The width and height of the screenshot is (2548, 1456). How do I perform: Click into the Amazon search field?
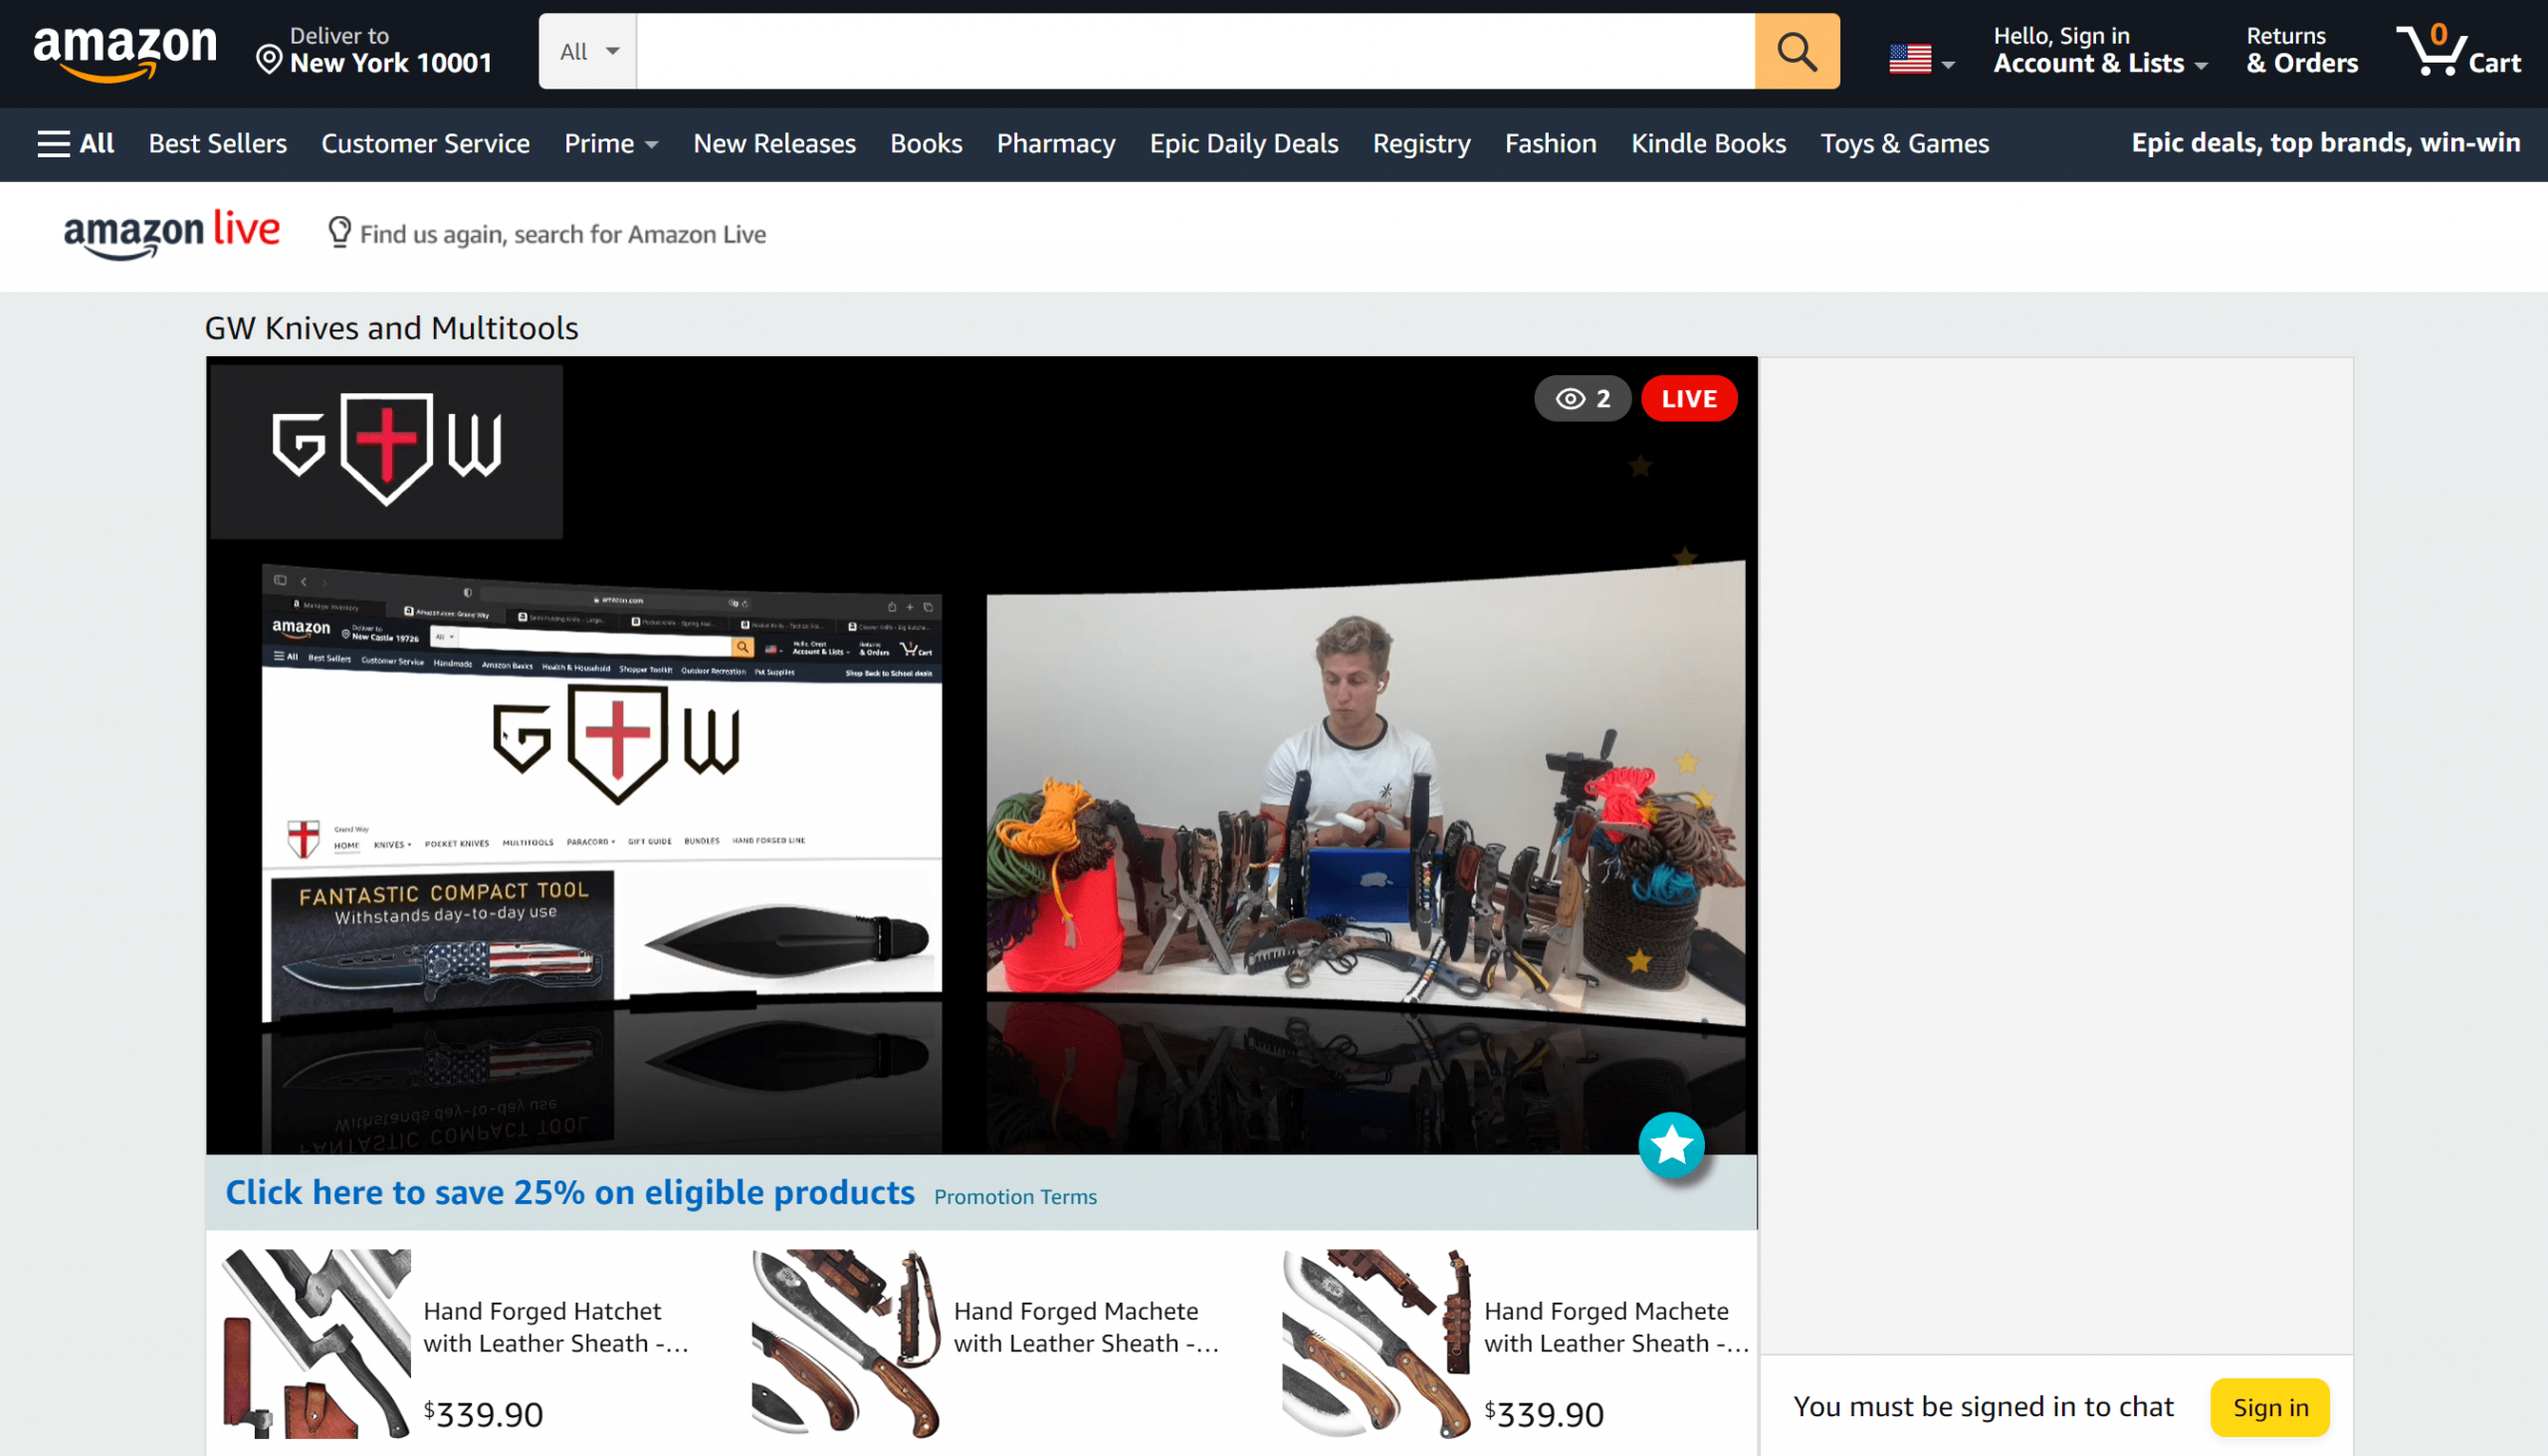[1194, 52]
